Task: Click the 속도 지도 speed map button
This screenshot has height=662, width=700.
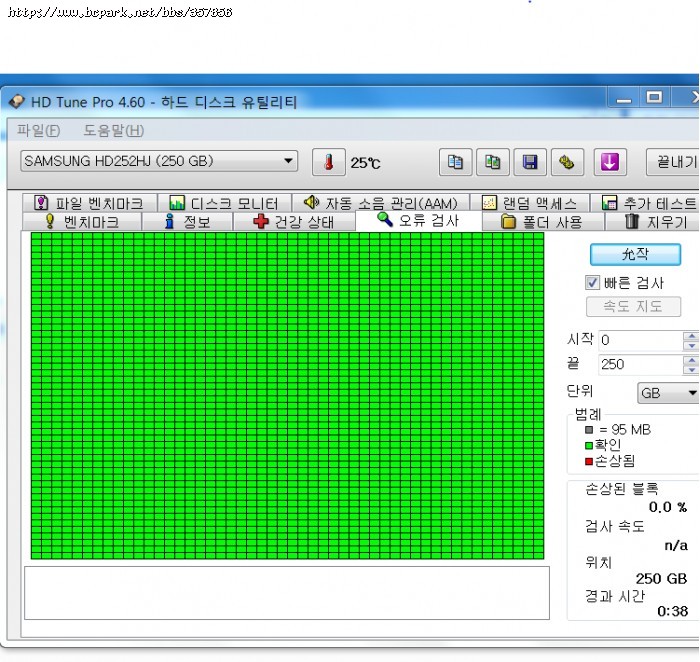Action: [633, 307]
